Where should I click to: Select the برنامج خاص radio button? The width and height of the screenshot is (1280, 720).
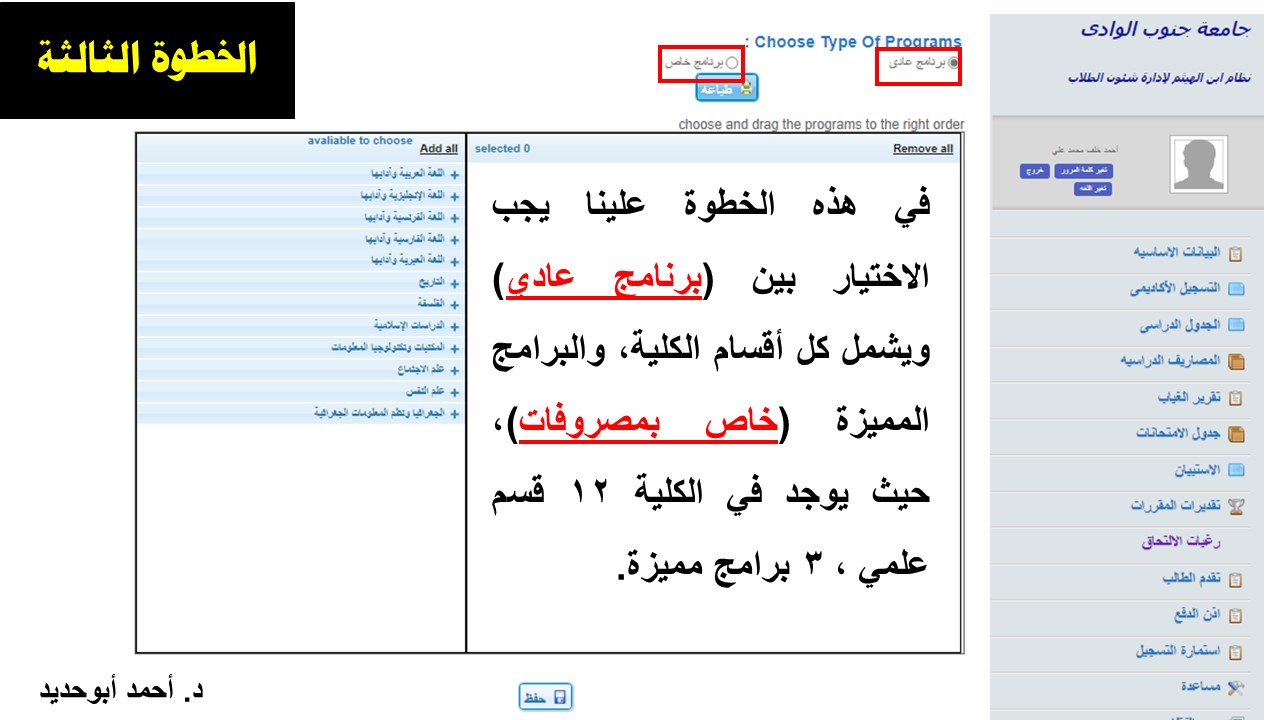coord(732,63)
